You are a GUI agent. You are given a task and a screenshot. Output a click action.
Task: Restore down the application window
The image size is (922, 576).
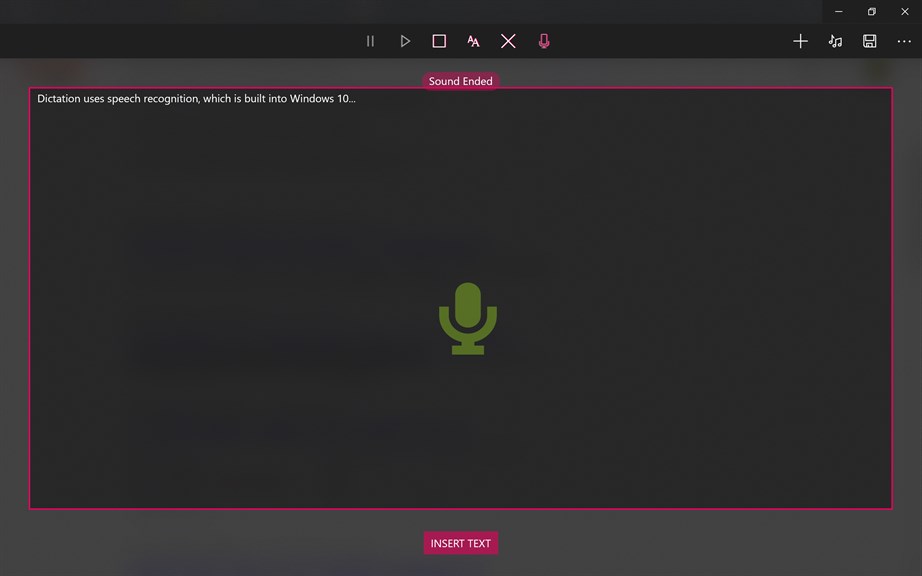871,12
